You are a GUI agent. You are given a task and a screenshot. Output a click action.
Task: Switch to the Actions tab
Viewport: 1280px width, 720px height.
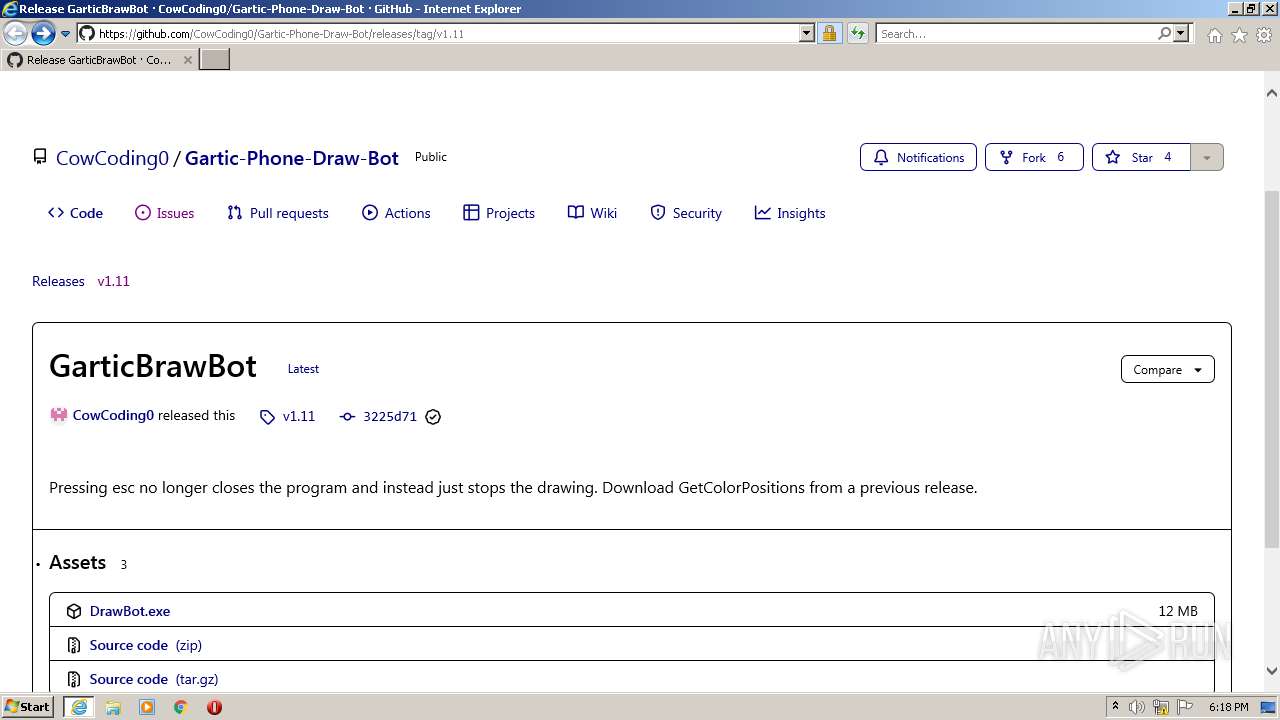pos(396,213)
